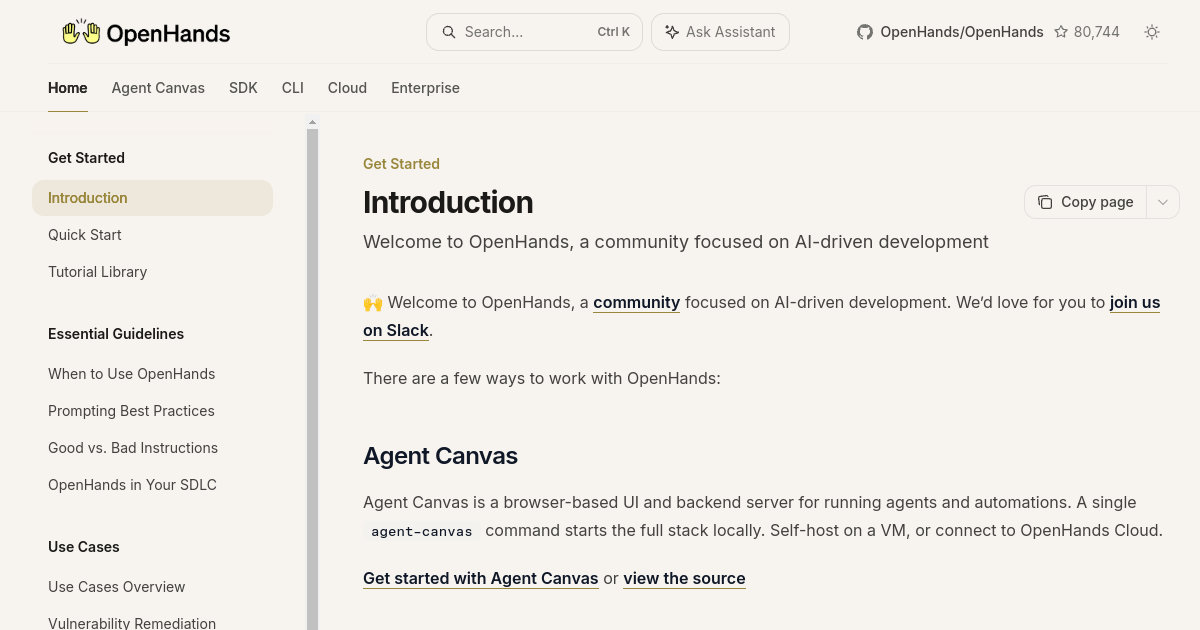Open Good vs. Bad Instructions page
The height and width of the screenshot is (630, 1200).
click(152, 448)
